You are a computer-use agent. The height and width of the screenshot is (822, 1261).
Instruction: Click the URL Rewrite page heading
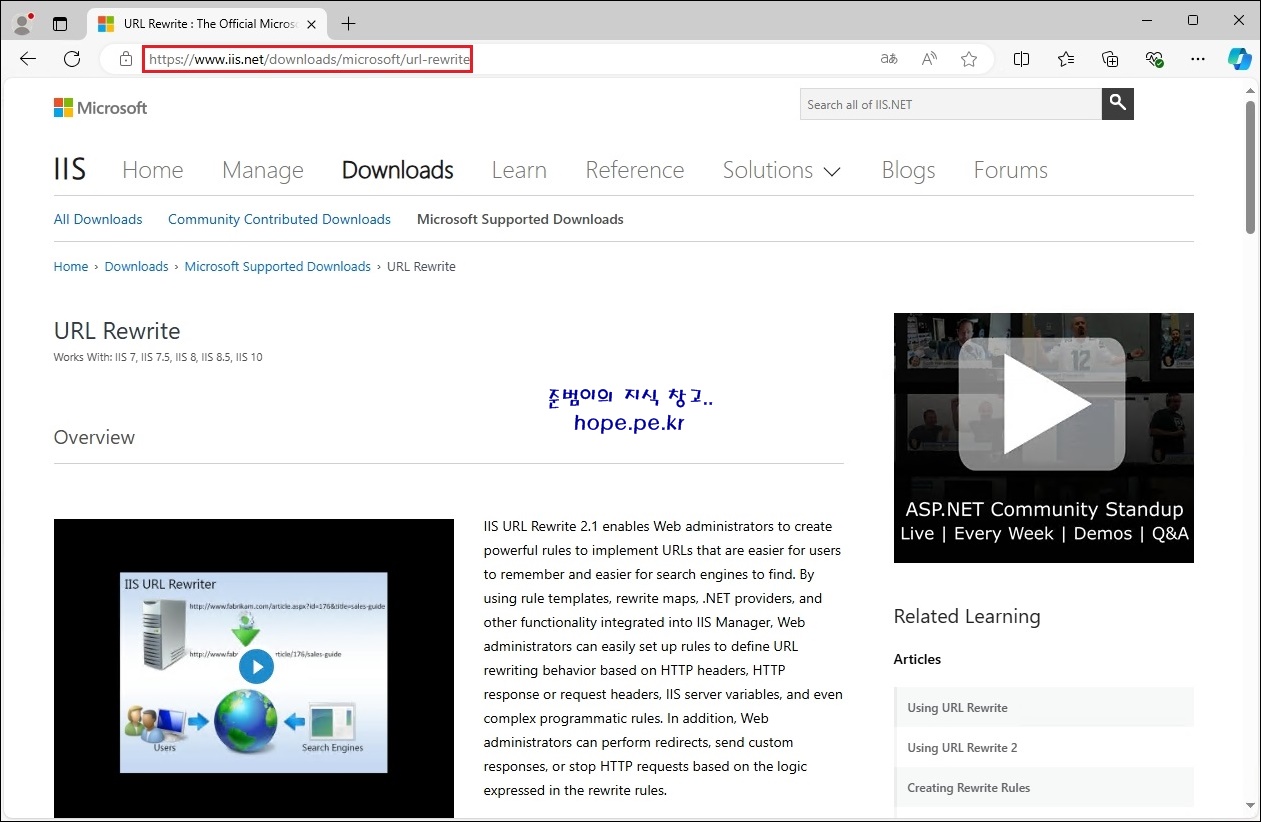pyautogui.click(x=117, y=331)
